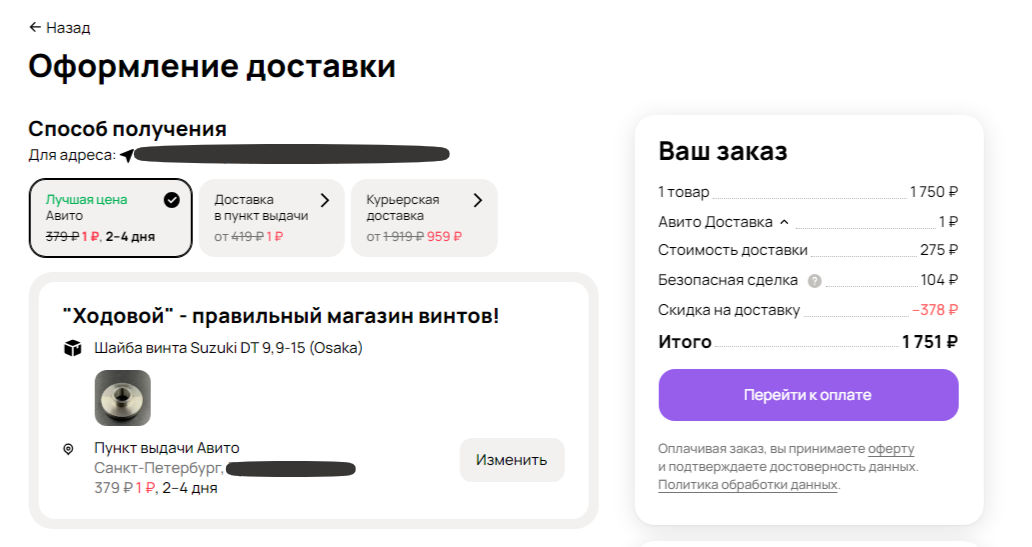Viewport: 1032px width, 547px height.
Task: Select the Лучшая цена Авито delivery option
Action: click(111, 218)
